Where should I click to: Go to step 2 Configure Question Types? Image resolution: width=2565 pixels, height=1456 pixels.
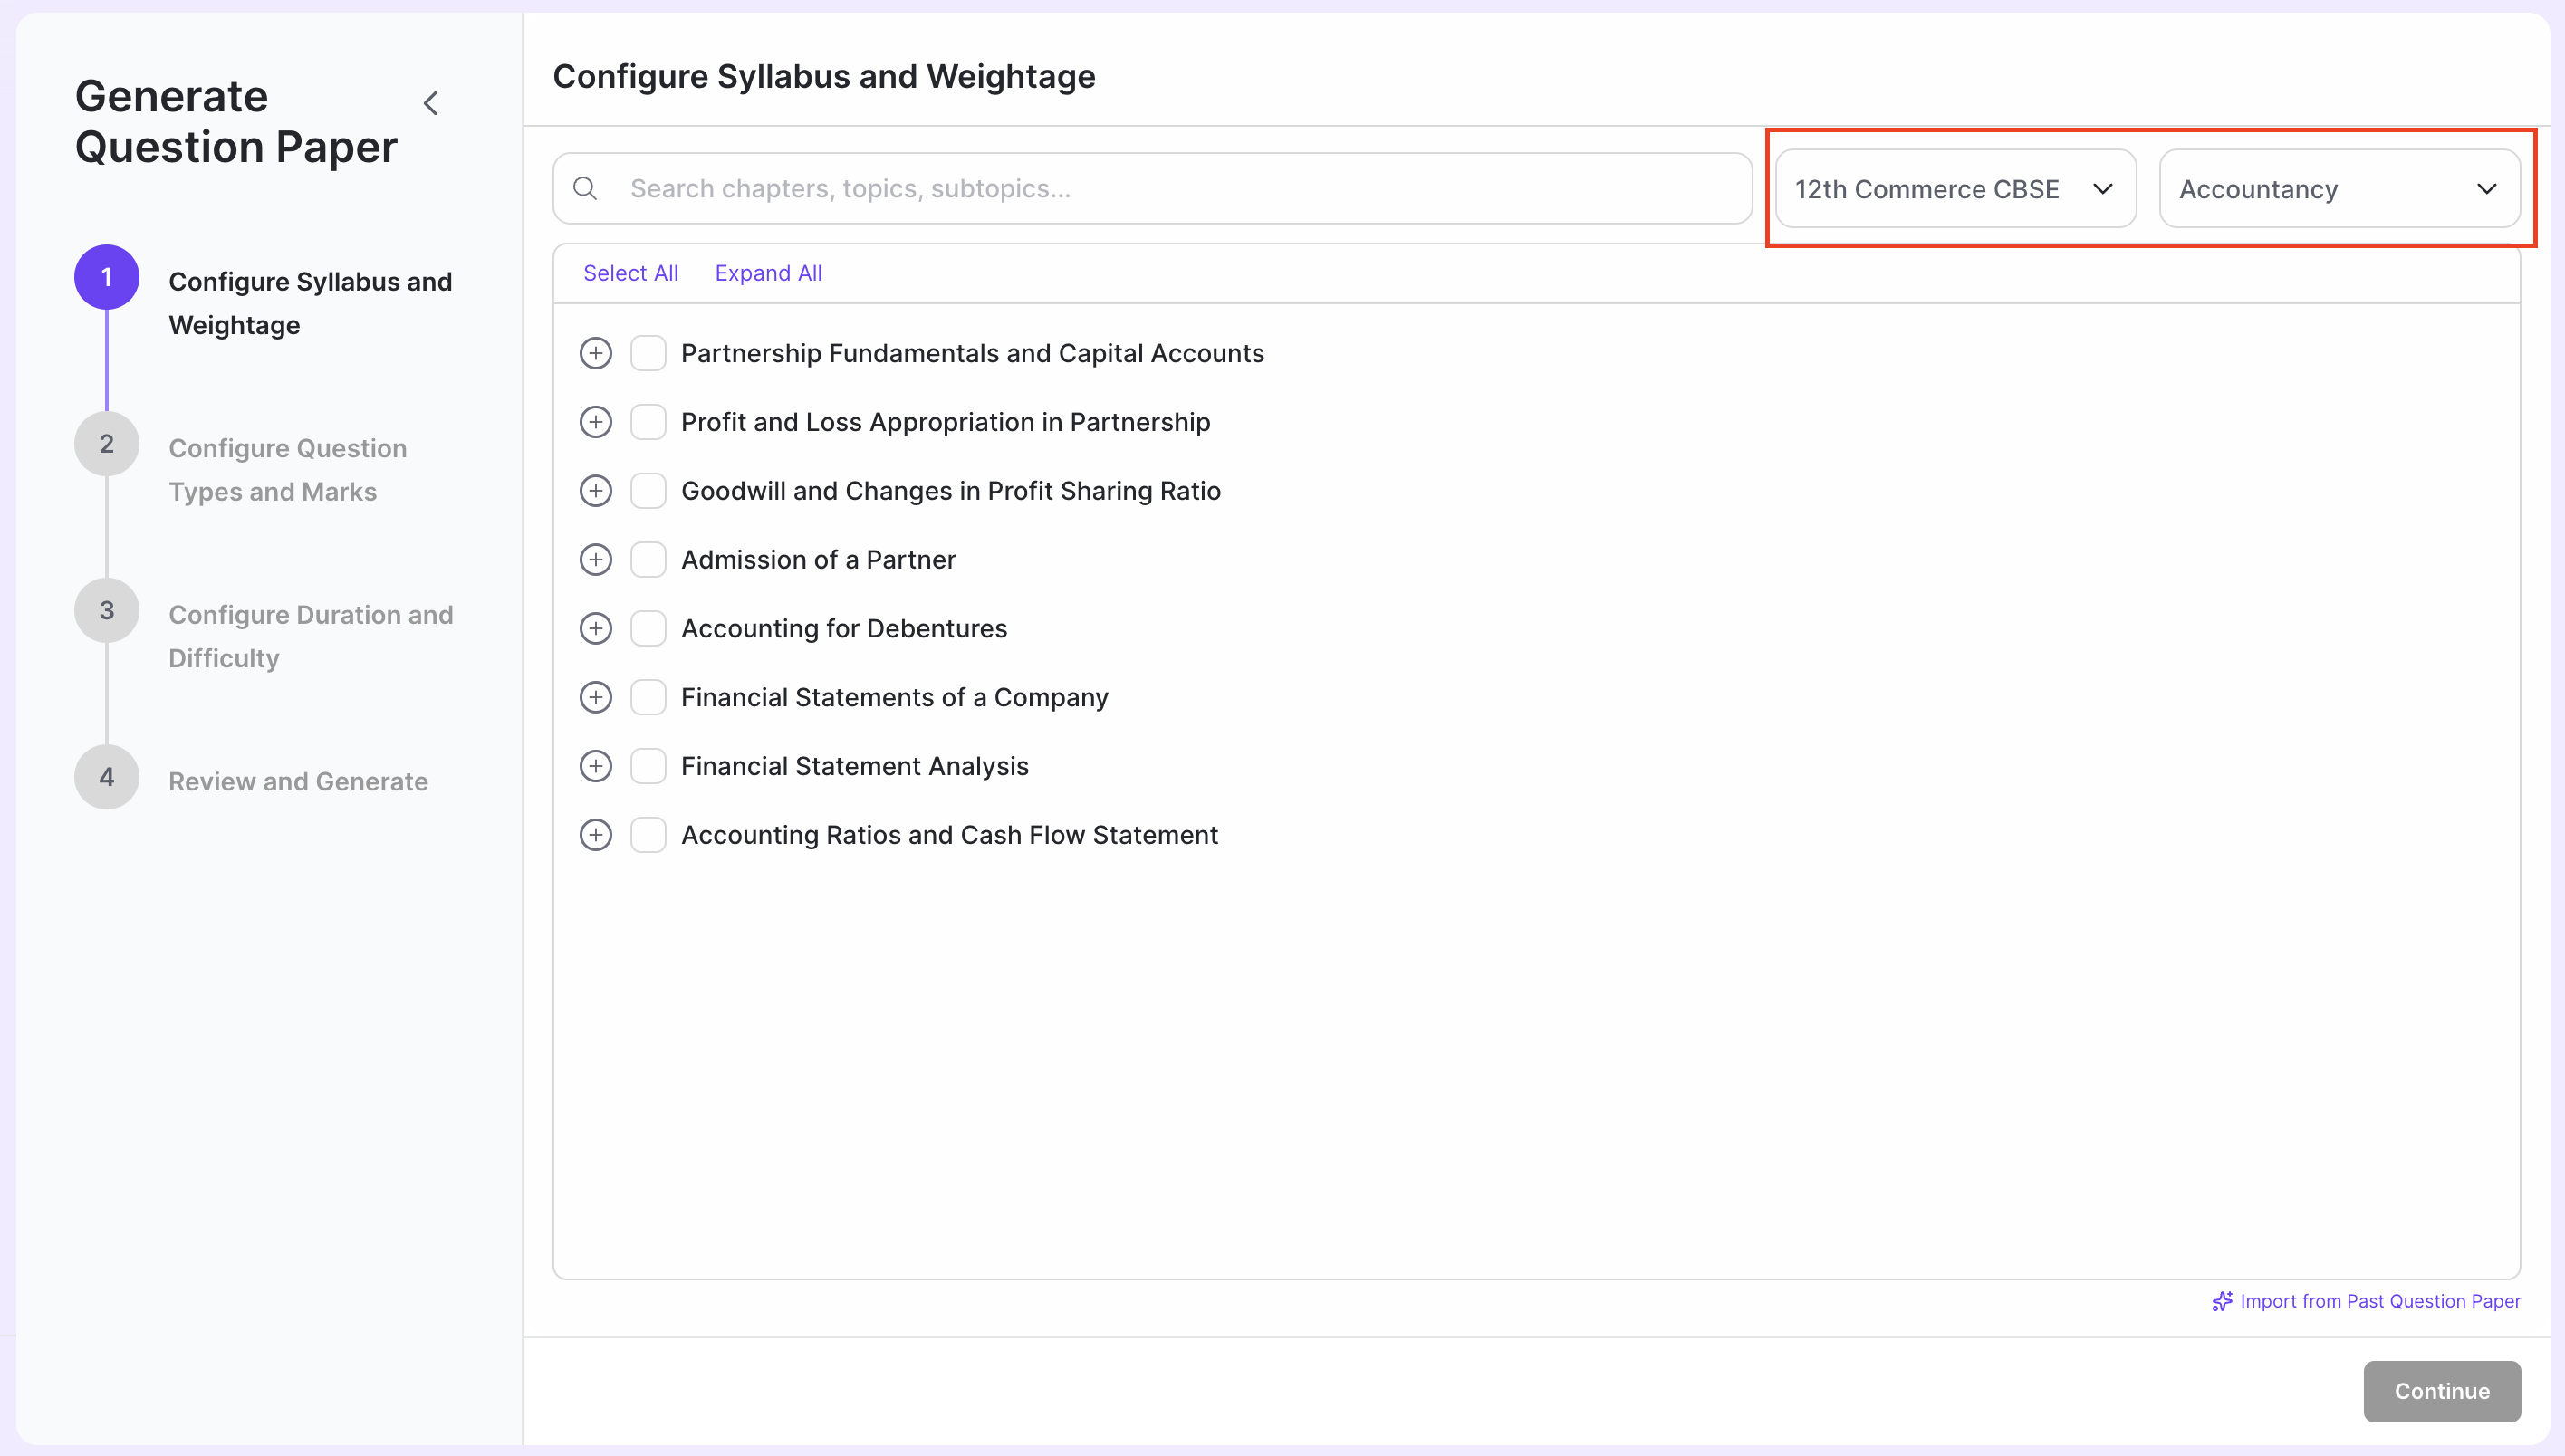[x=287, y=469]
